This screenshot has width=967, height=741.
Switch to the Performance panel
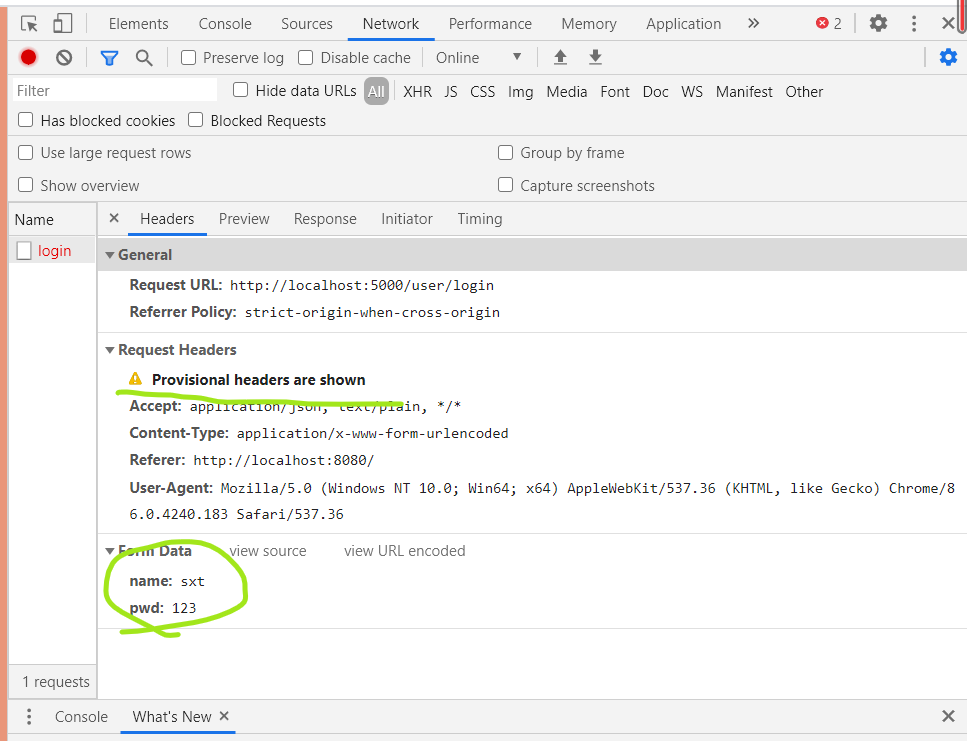[490, 24]
